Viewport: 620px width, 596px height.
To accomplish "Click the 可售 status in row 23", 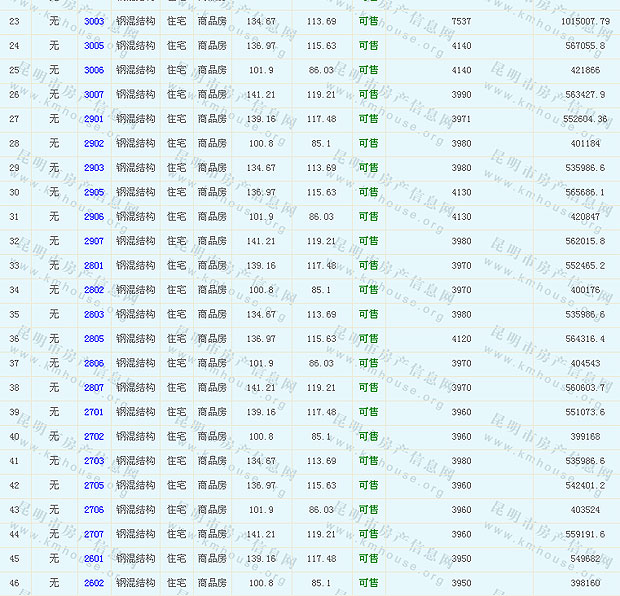I will (368, 21).
